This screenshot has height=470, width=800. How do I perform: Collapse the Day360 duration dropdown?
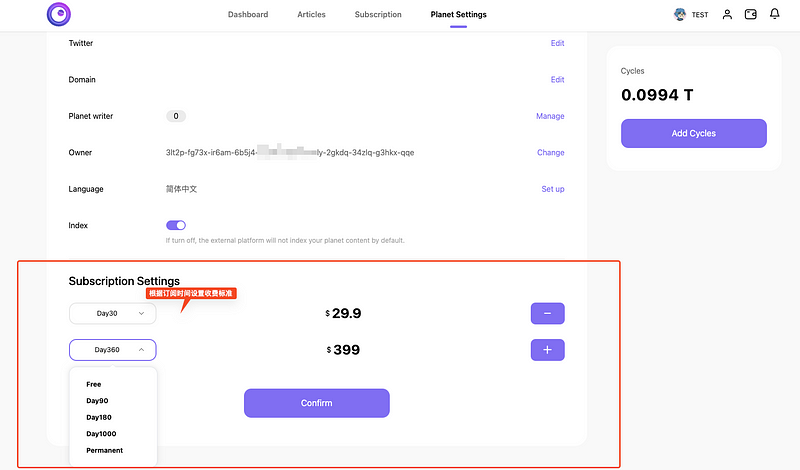tap(112, 350)
